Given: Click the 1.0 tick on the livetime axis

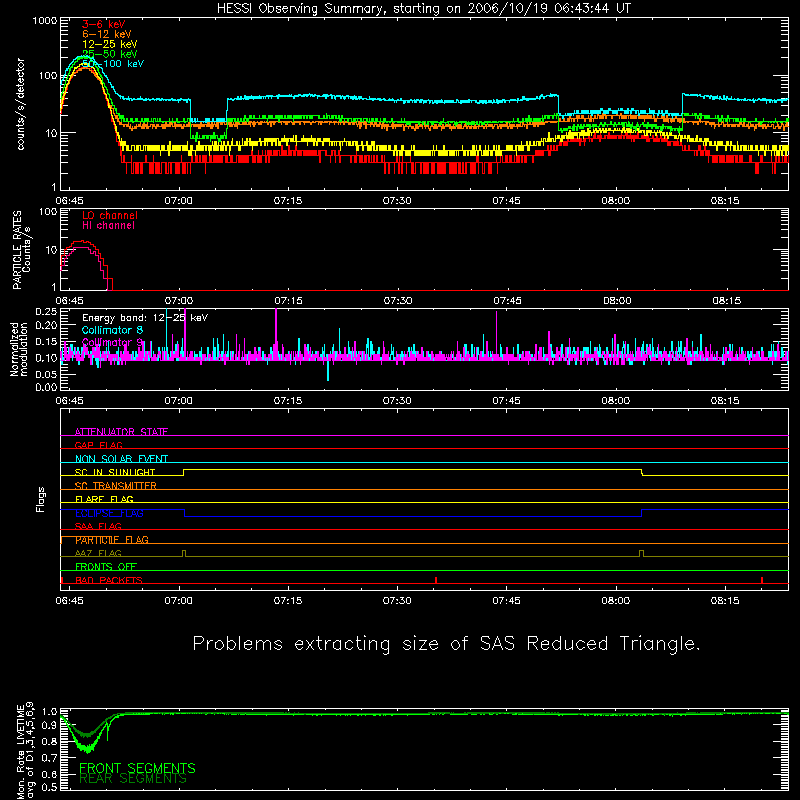Looking at the screenshot, I should coord(49,711).
